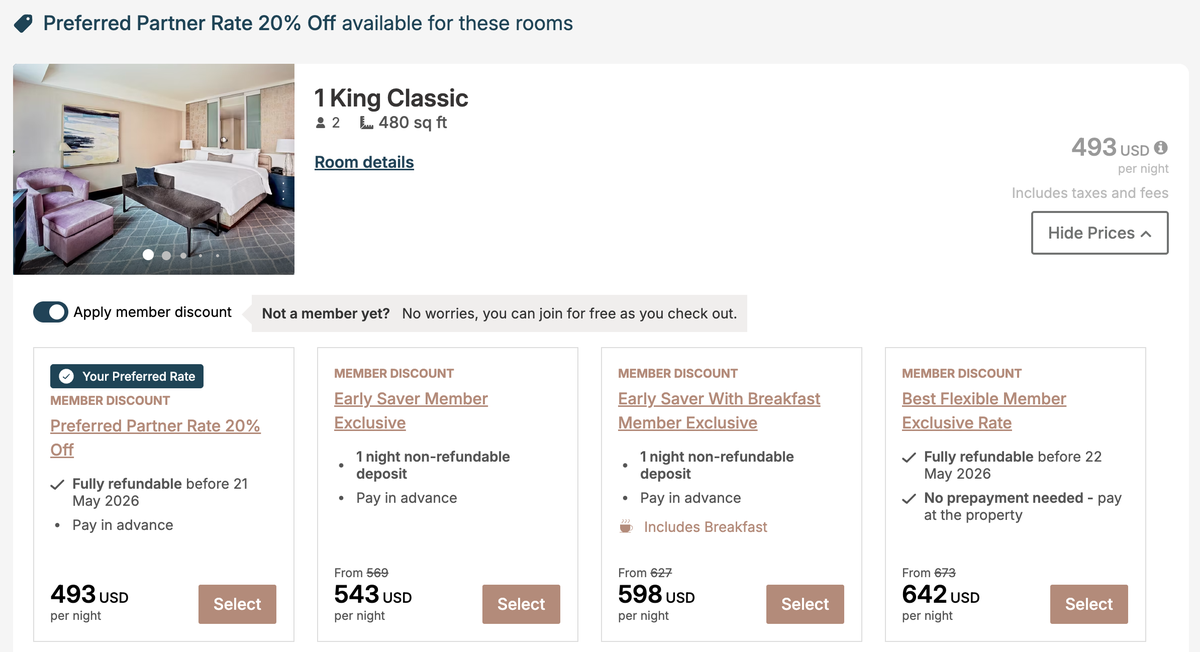
Task: Click the tag icon beside Preferred Partner Rate header
Action: (x=25, y=22)
